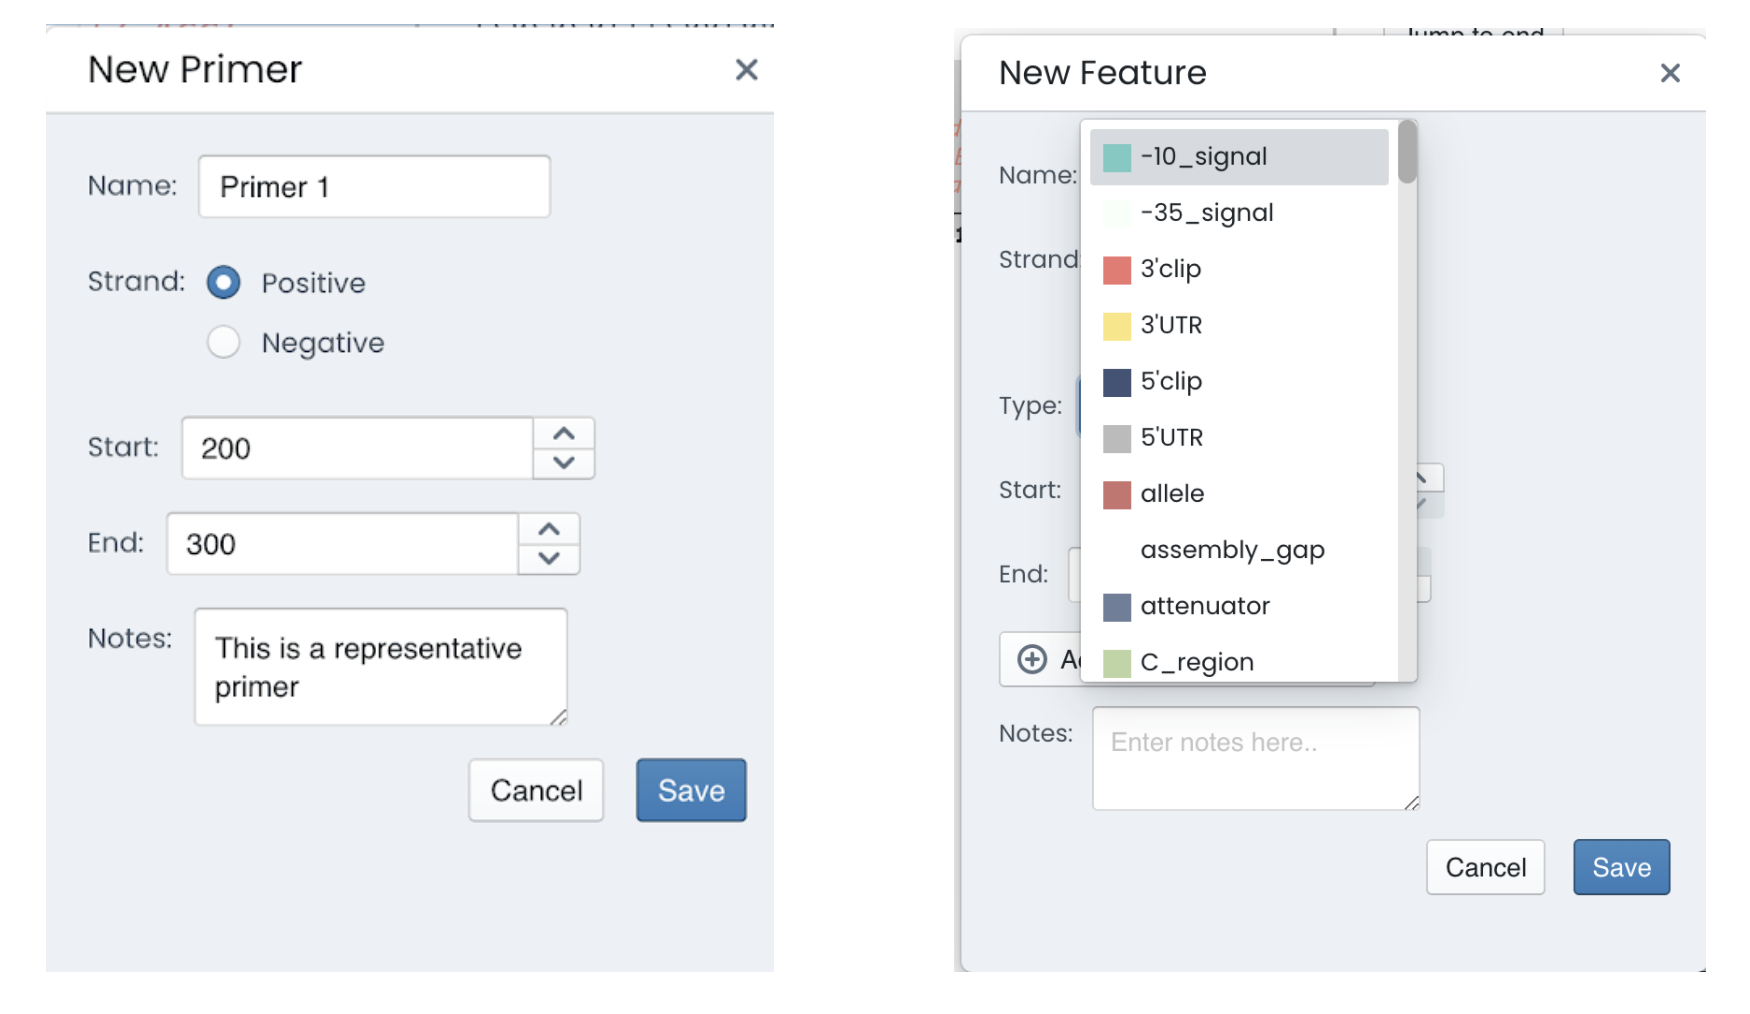Select the Negative strand option
Image resolution: width=1750 pixels, height=1014 pixels.
[224, 343]
